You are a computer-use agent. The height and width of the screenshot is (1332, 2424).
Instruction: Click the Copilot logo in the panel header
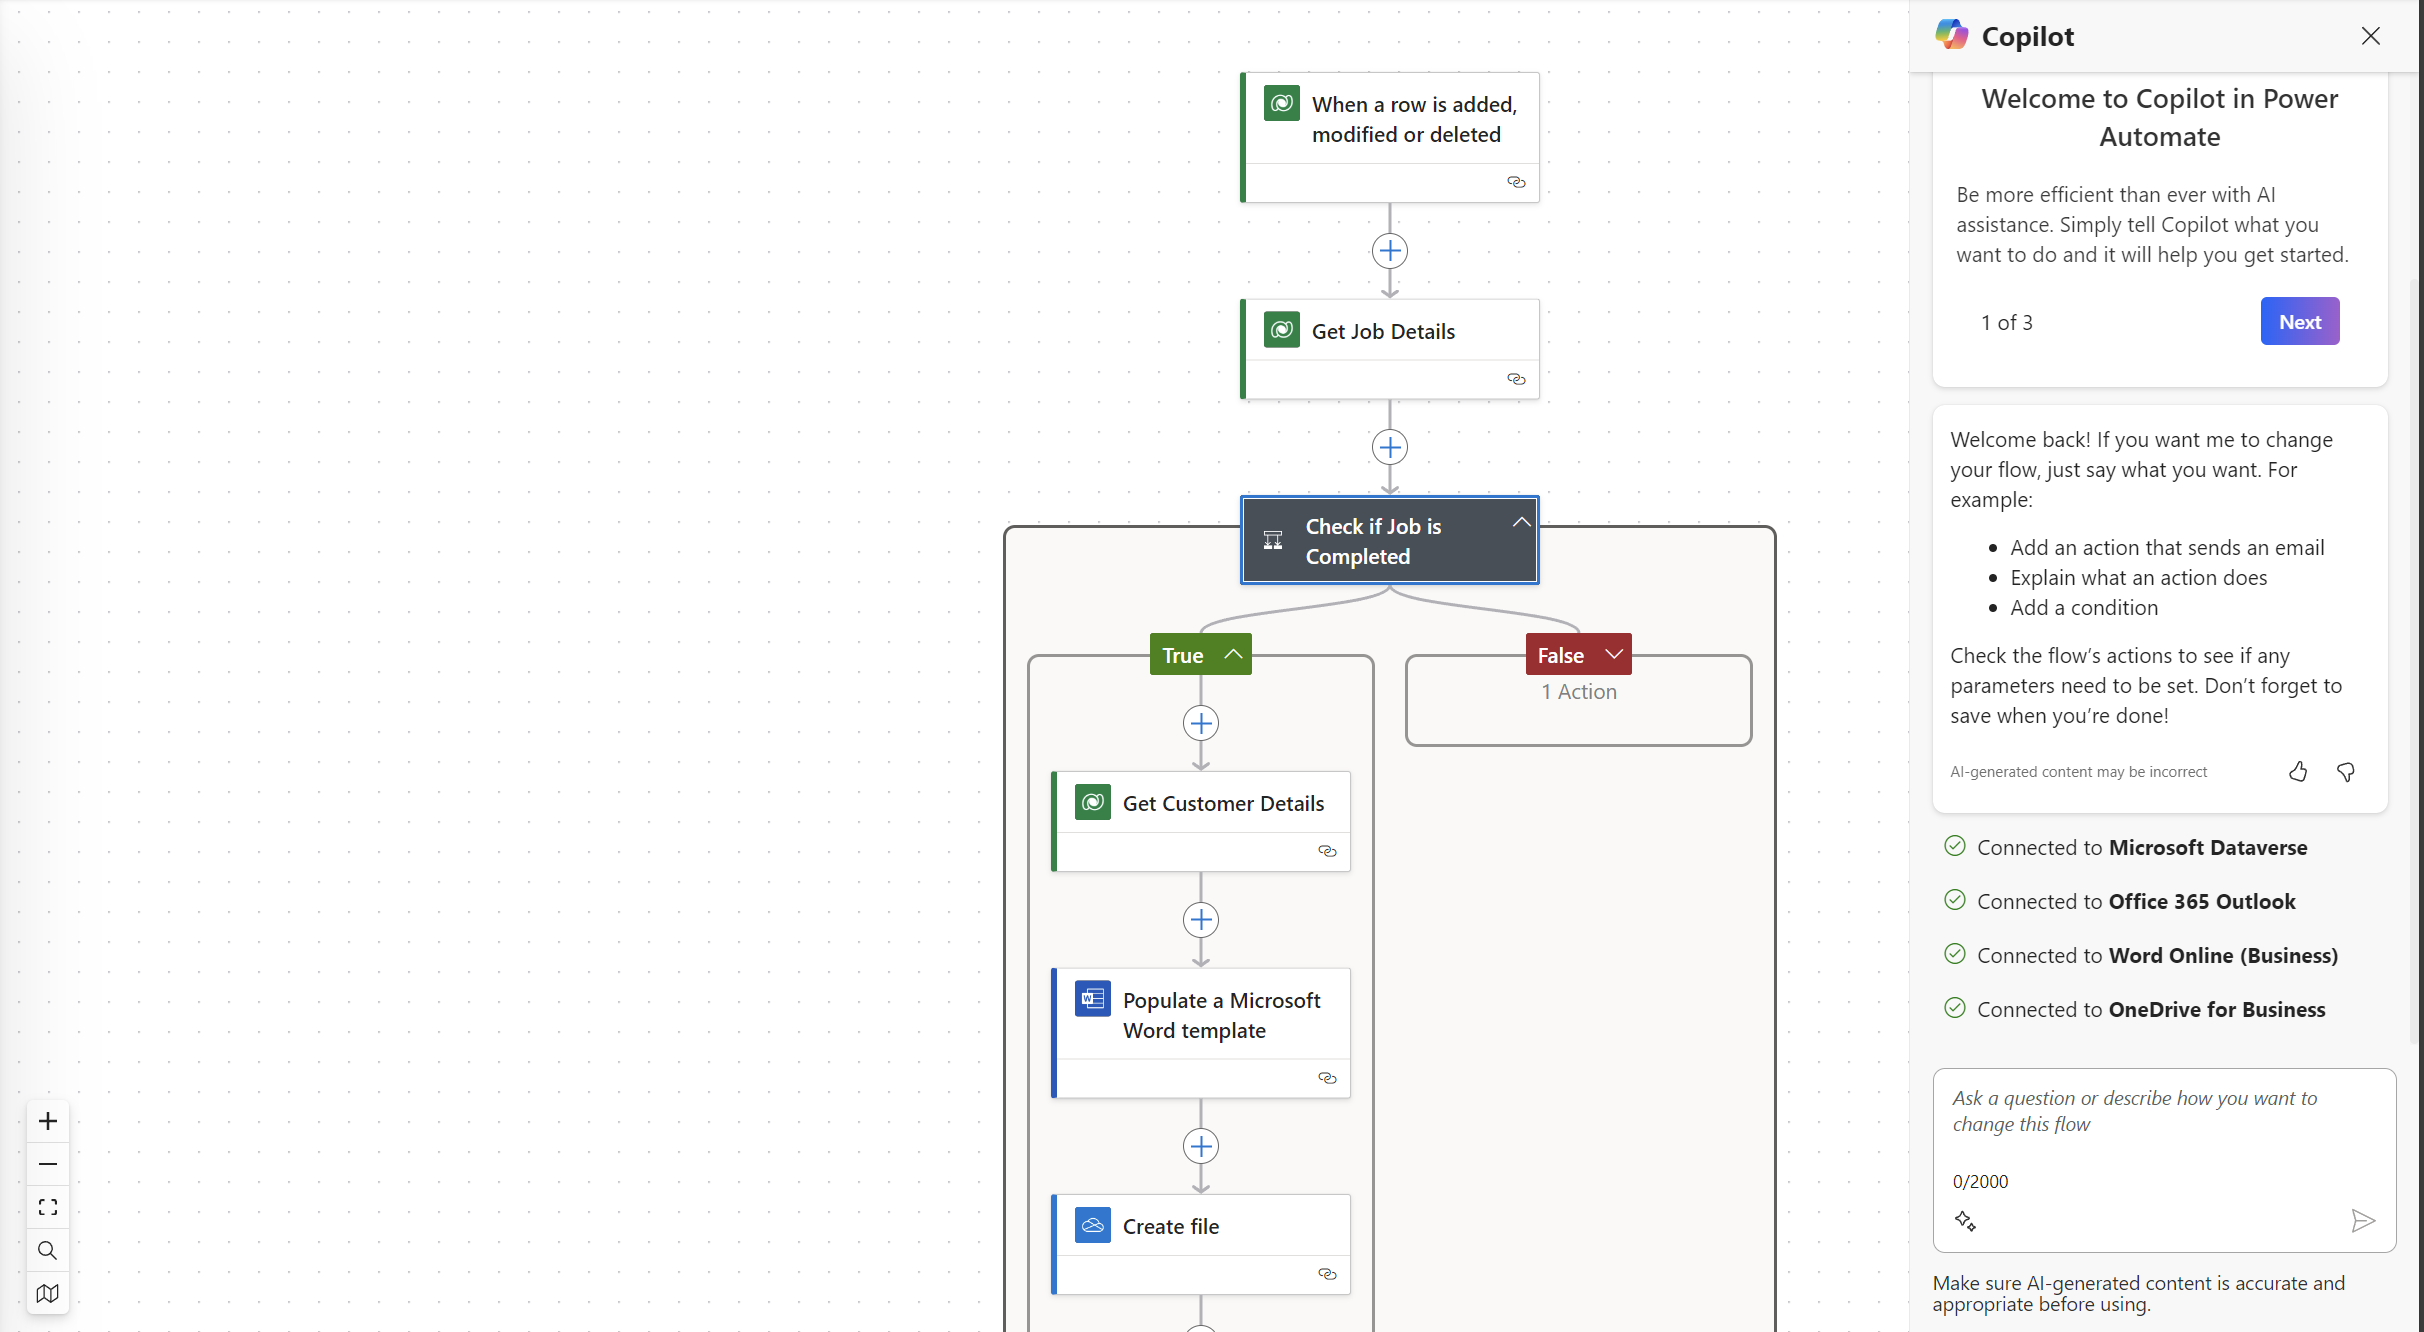(1951, 35)
